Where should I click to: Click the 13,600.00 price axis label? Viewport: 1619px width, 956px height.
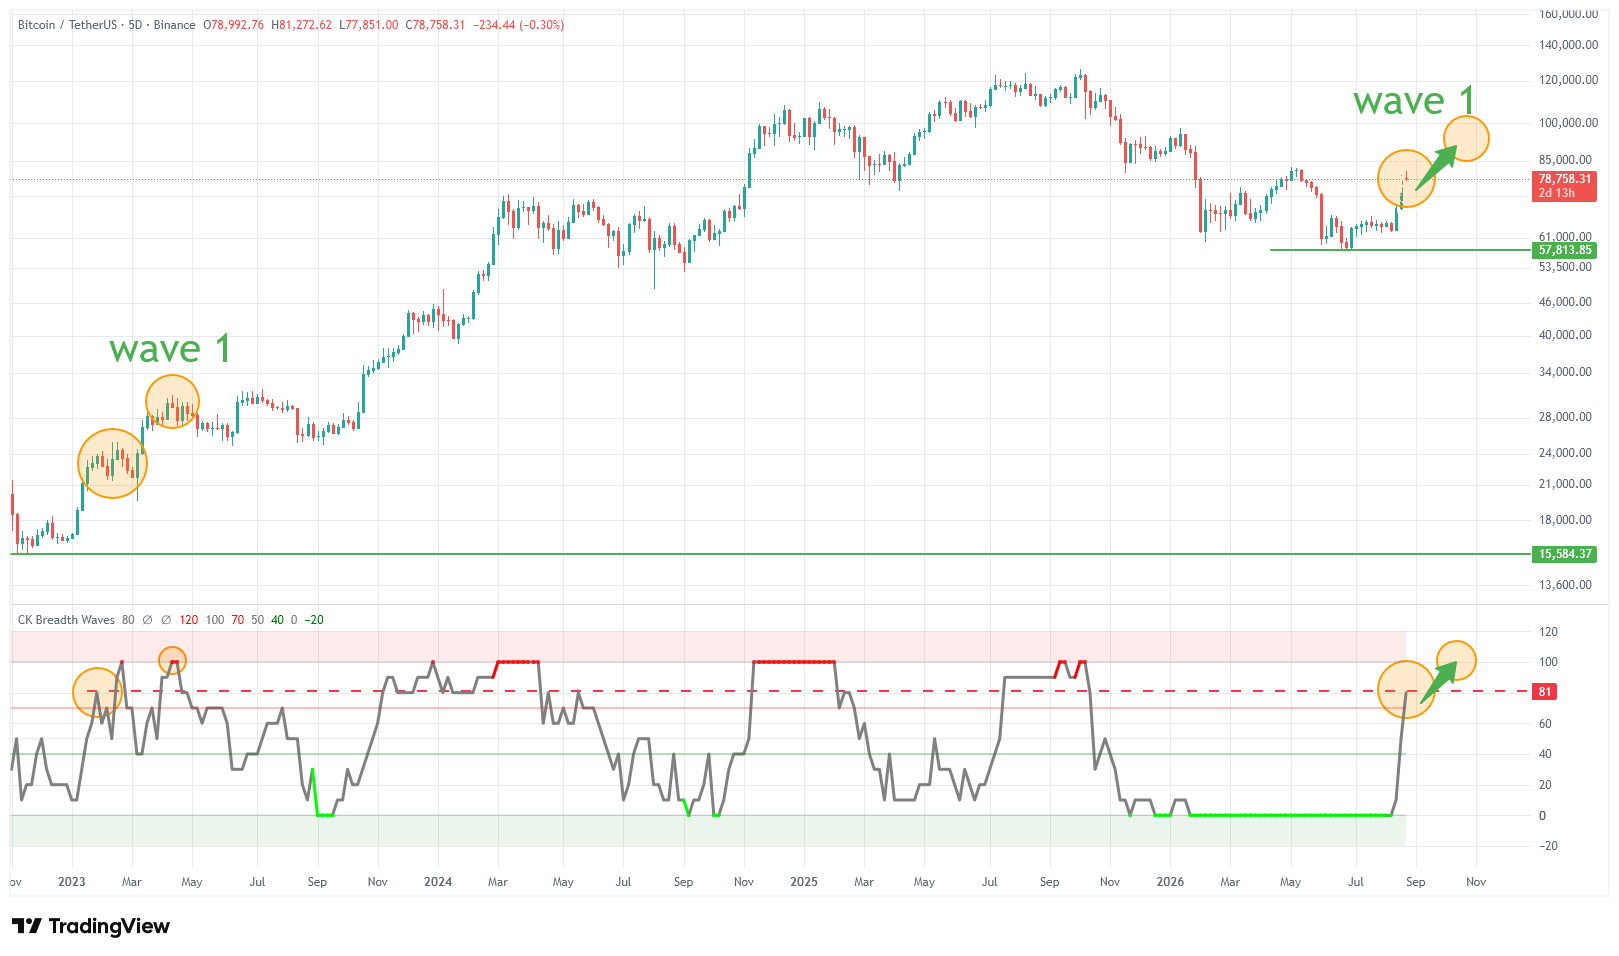[1565, 585]
